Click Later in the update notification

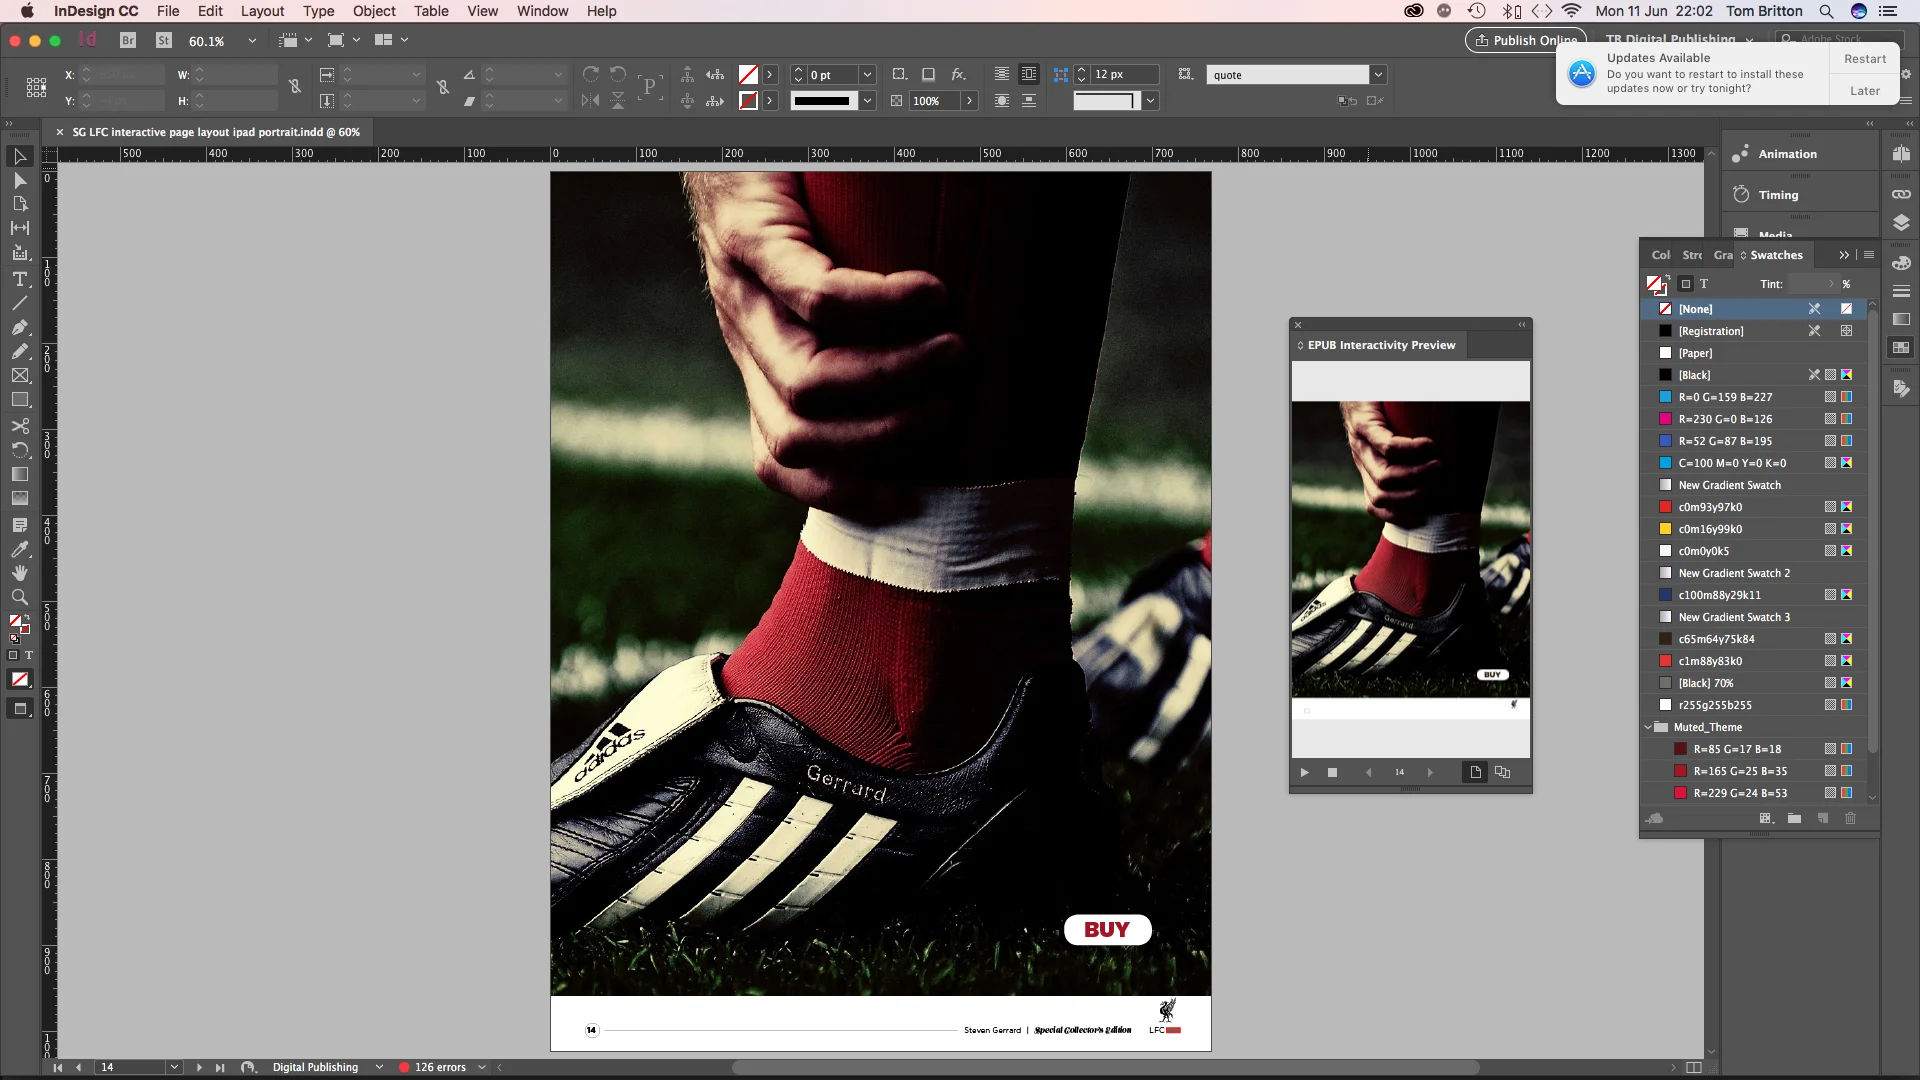(1865, 90)
